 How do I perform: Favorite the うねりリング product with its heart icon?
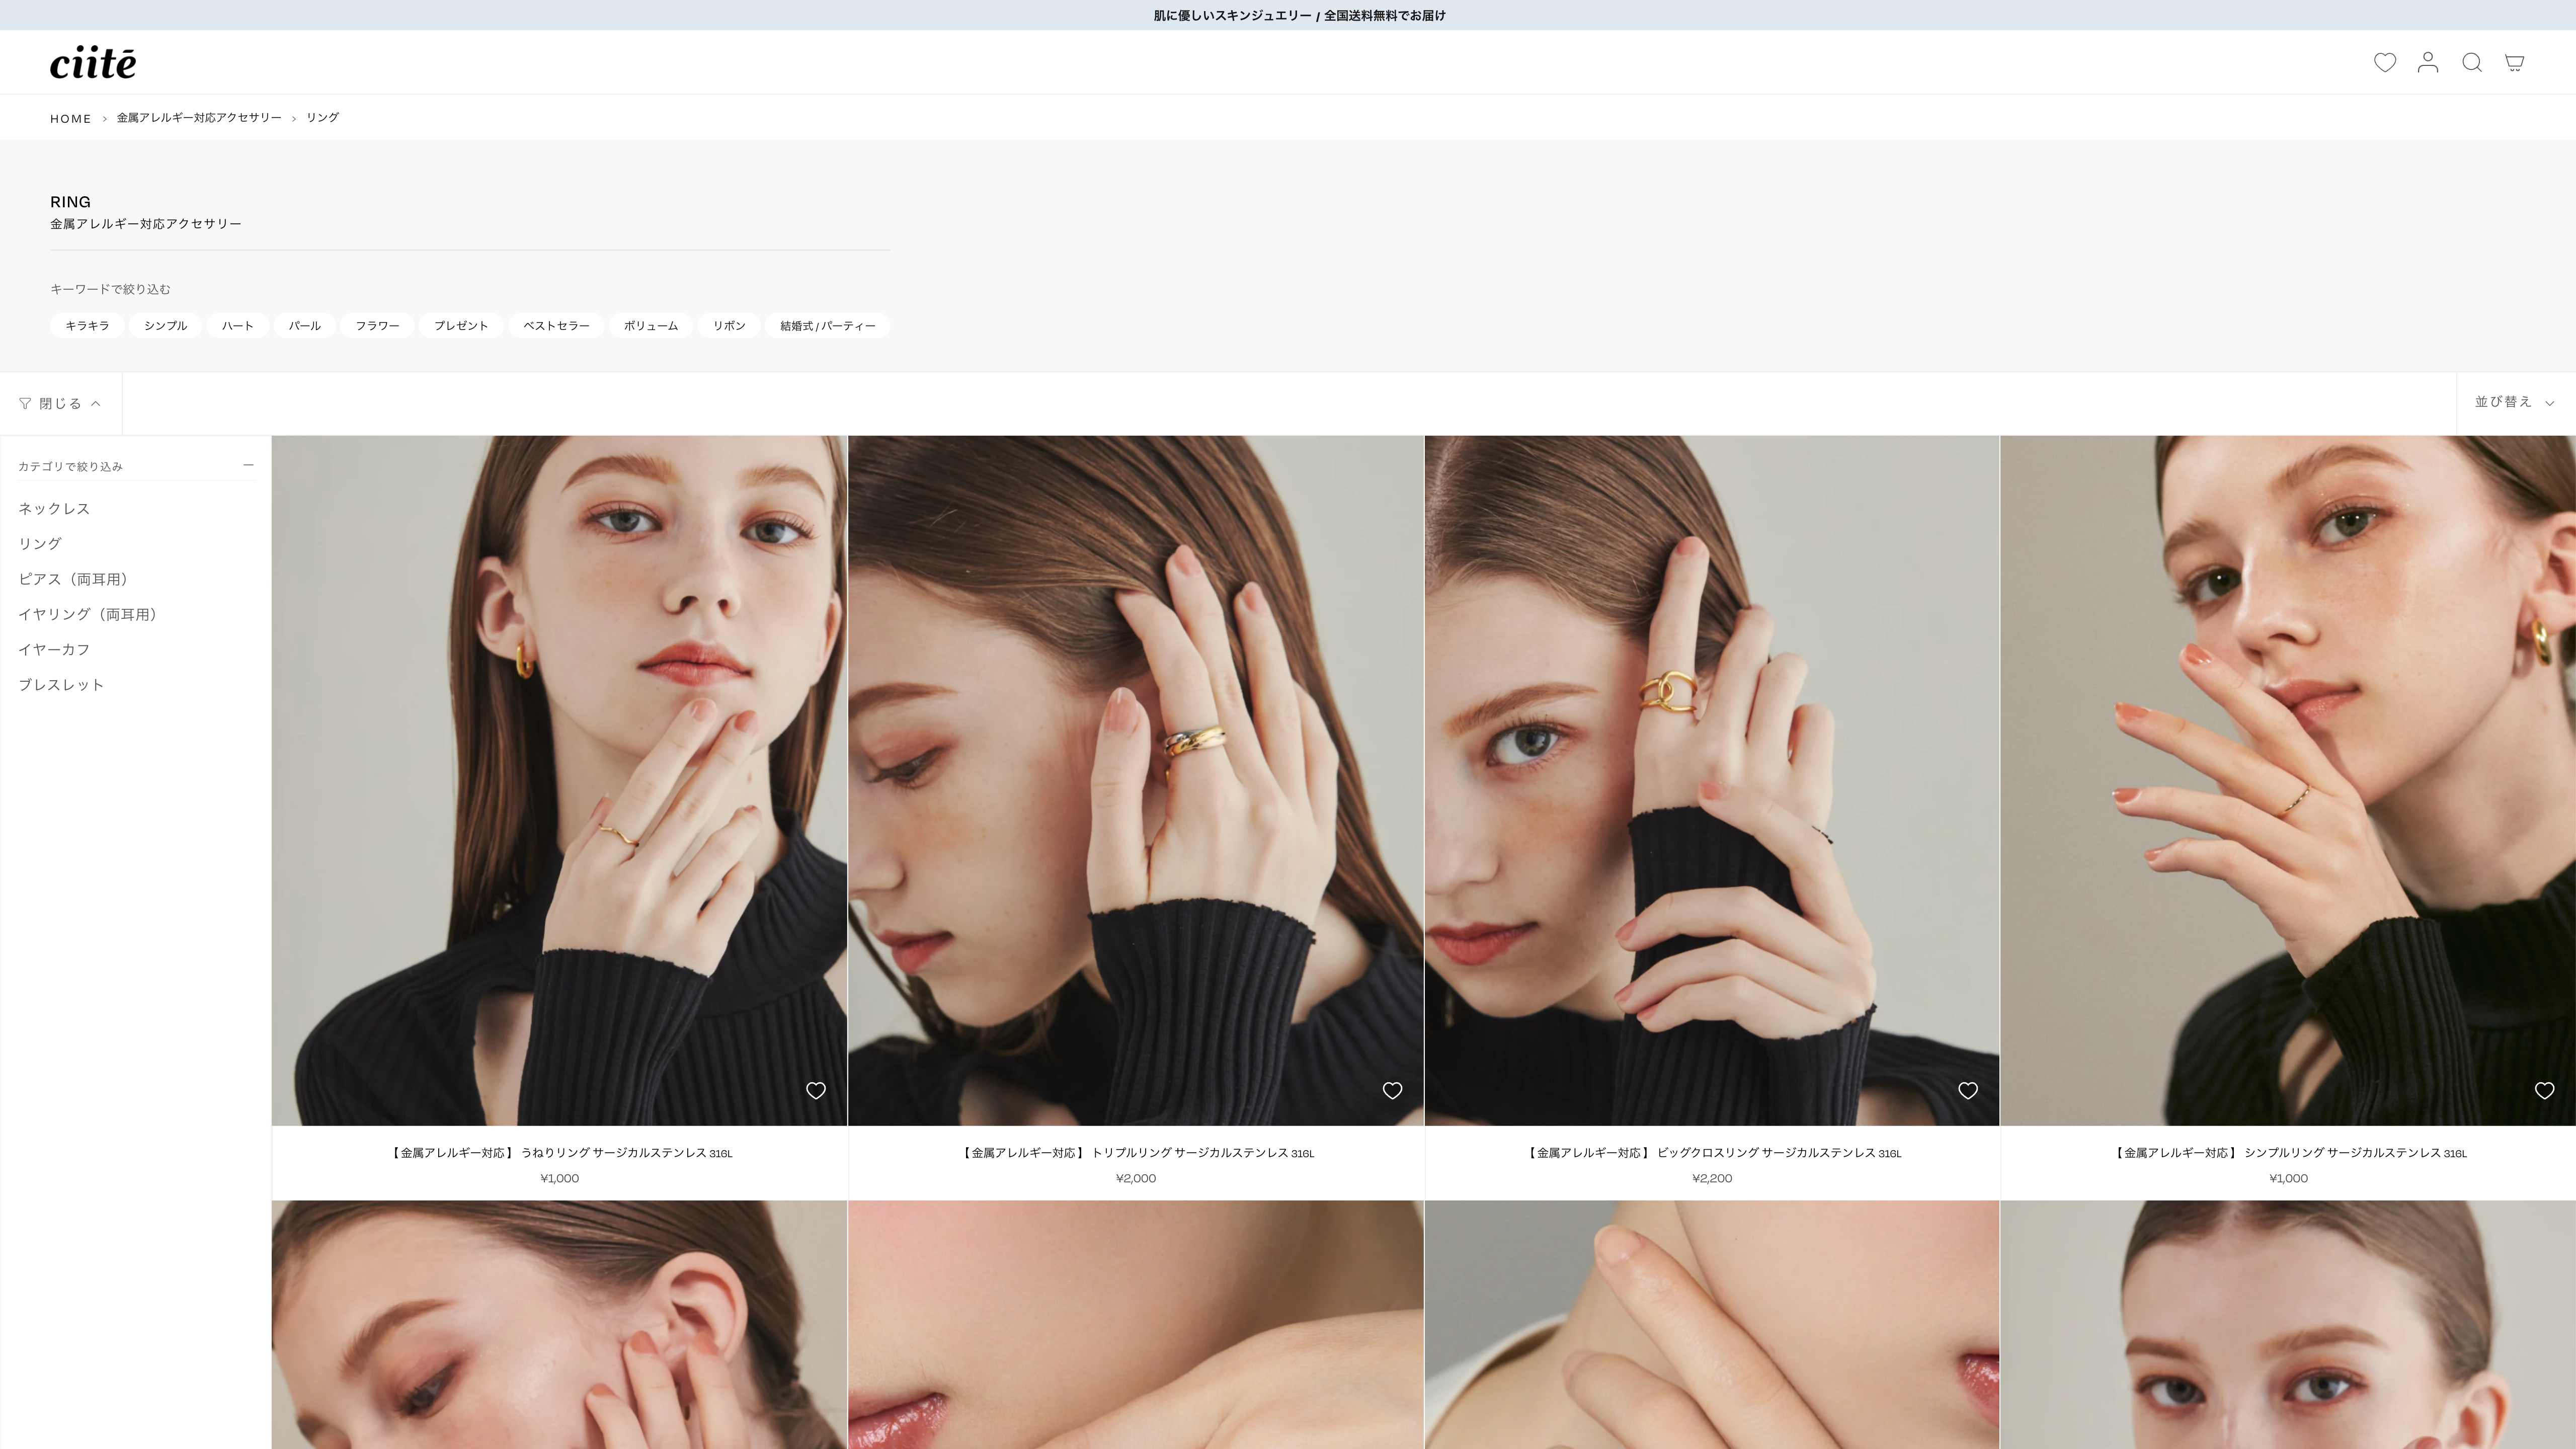[816, 1090]
